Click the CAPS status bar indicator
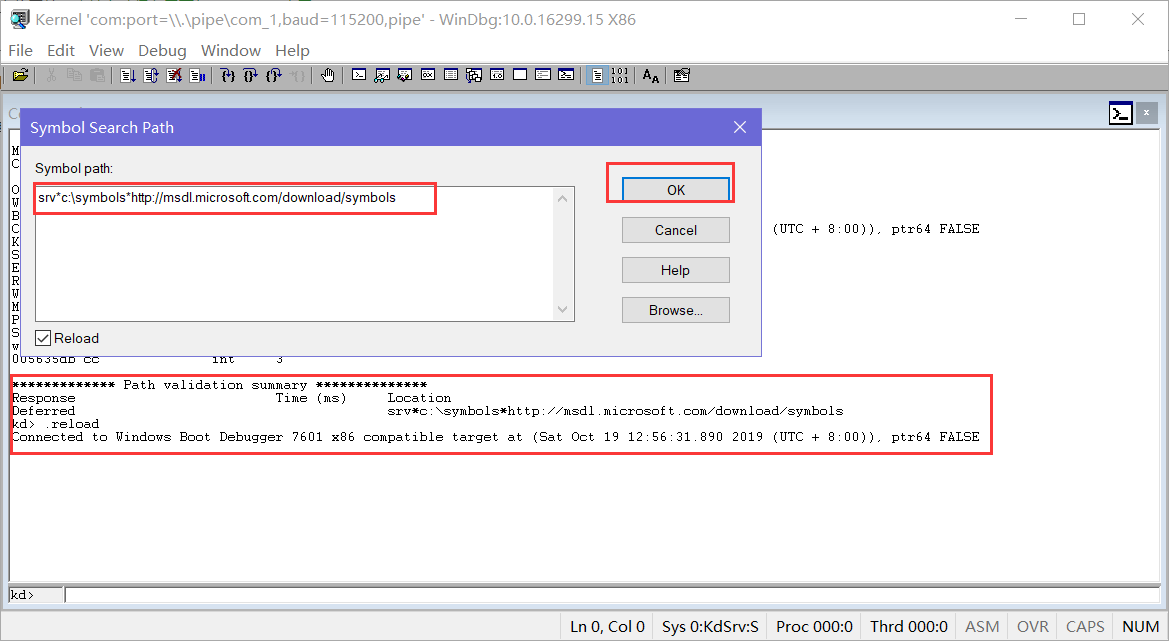1169x641 pixels. tap(1085, 627)
